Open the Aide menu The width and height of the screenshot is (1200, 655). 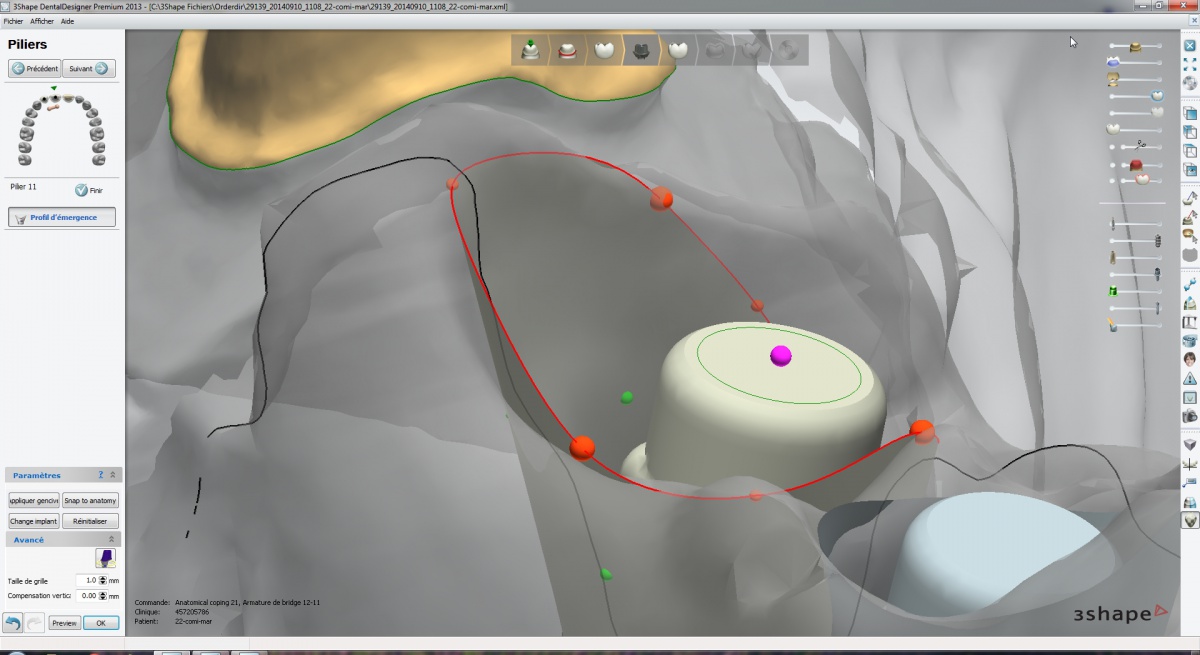pos(67,21)
